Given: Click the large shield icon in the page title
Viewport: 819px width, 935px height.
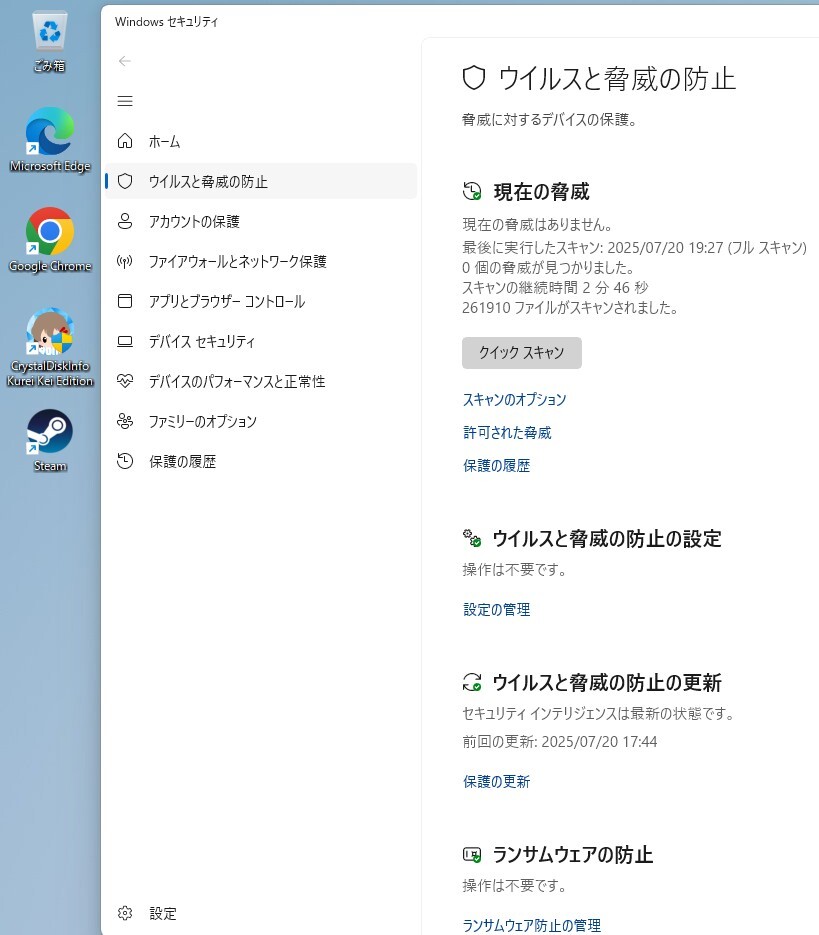Looking at the screenshot, I should tap(474, 78).
